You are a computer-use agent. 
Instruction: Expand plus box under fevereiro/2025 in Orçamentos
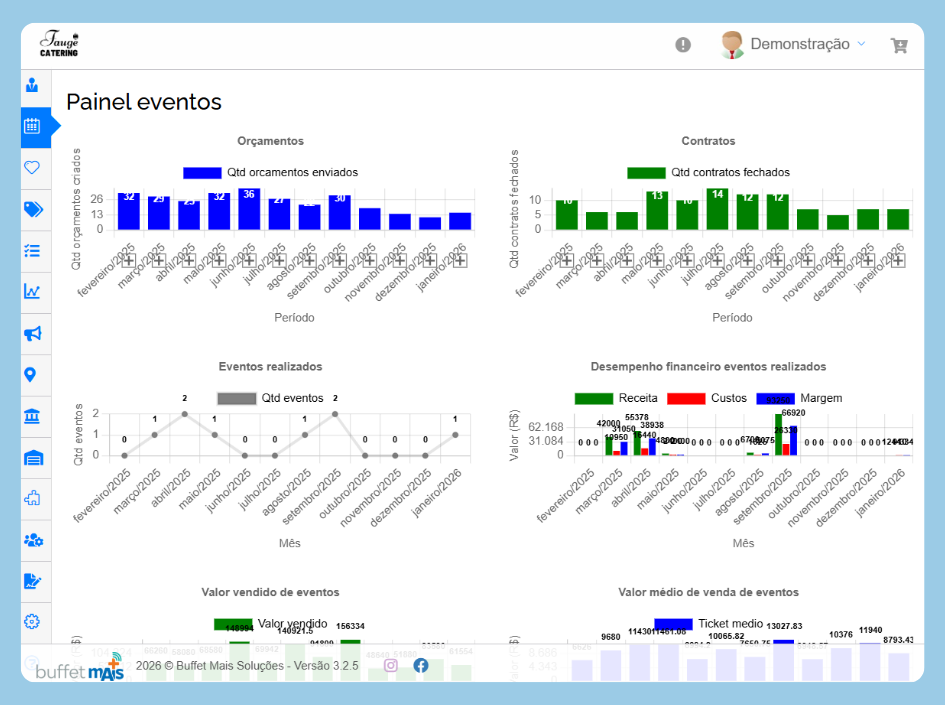(x=128, y=261)
